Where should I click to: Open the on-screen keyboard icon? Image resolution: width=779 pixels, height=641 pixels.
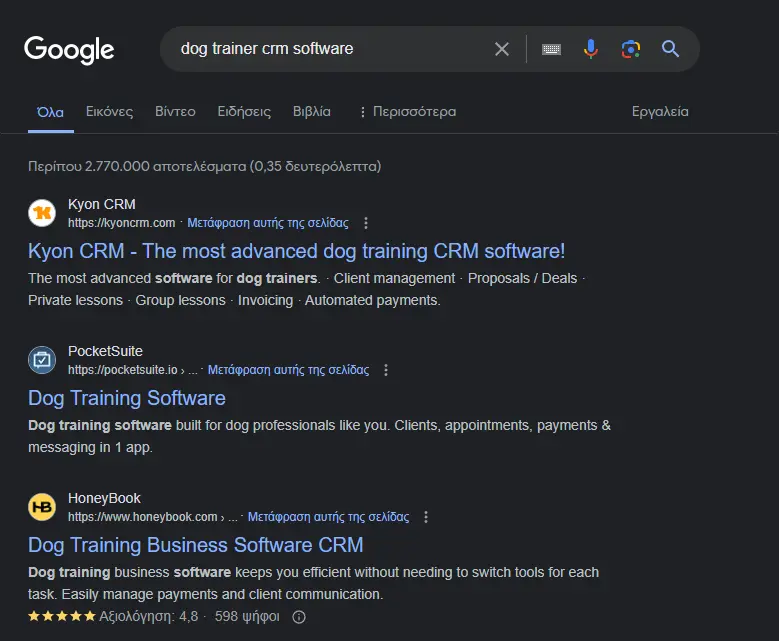551,49
